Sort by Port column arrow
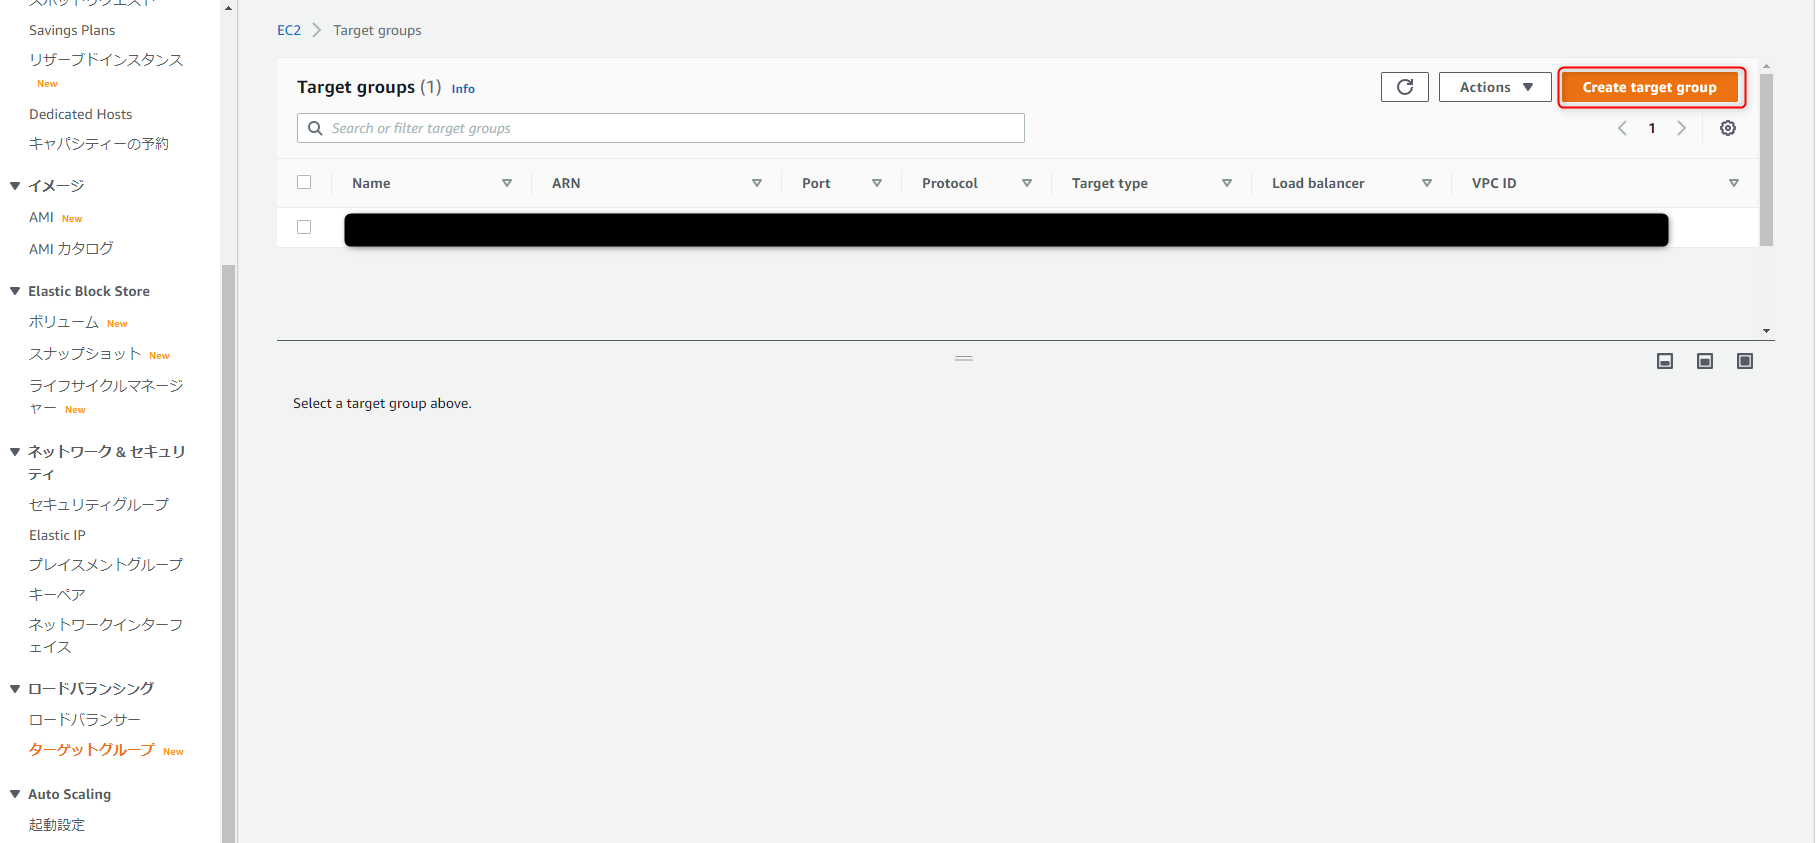Image resolution: width=1817 pixels, height=843 pixels. (x=877, y=183)
